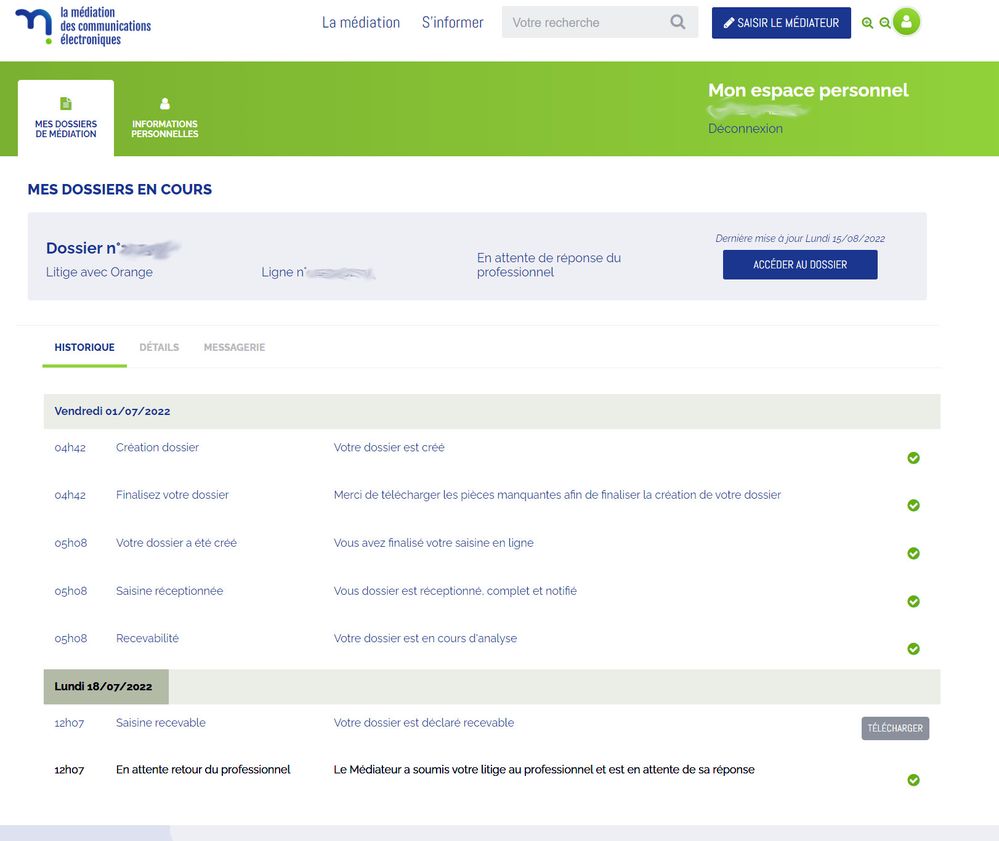The width and height of the screenshot is (999, 841).
Task: Click the green check for Saisine réceptionnée
Action: [x=913, y=601]
